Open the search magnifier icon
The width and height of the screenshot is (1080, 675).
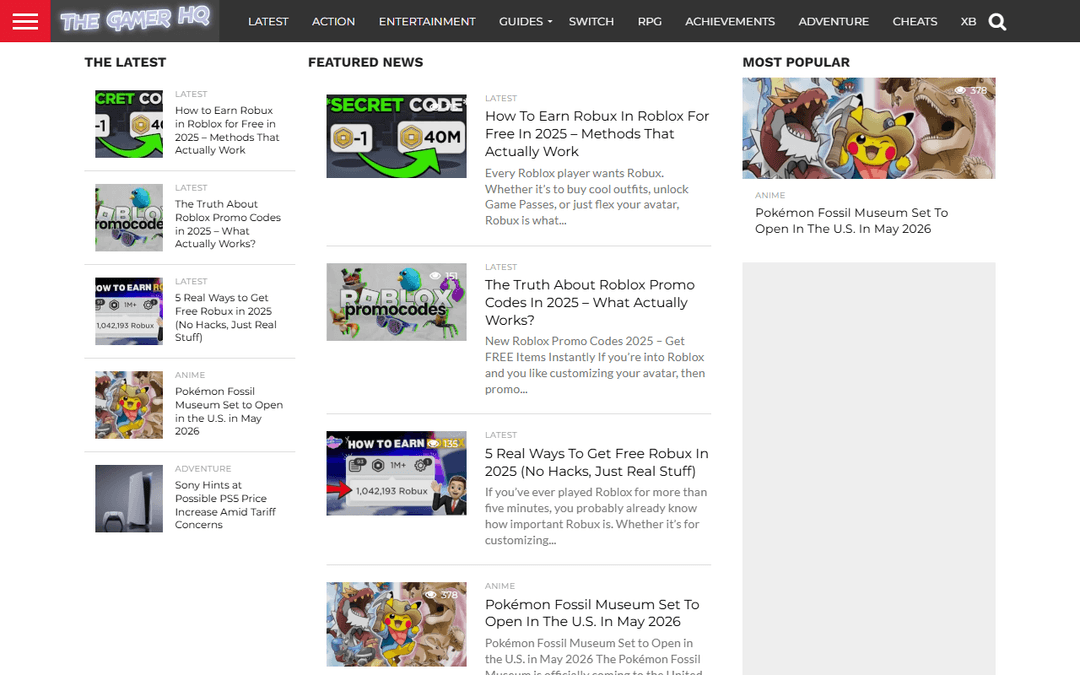(x=997, y=22)
